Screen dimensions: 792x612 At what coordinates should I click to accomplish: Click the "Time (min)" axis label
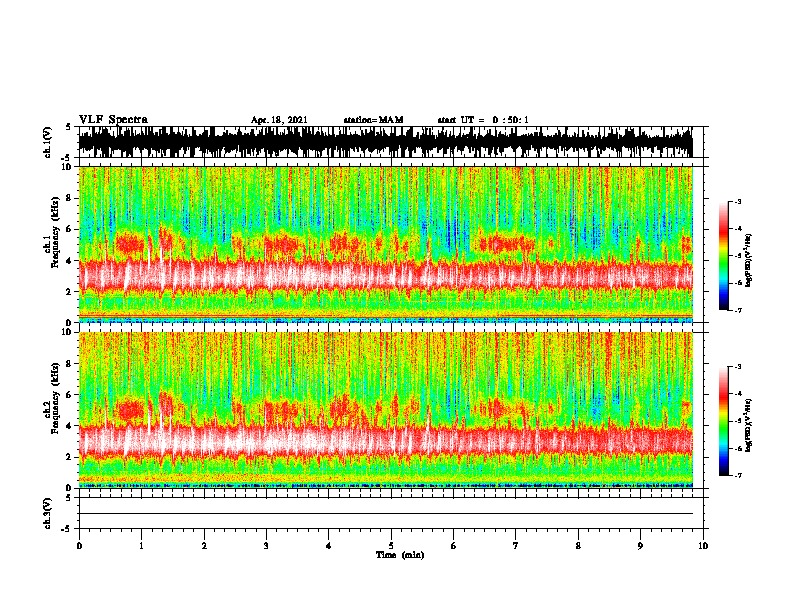coord(400,555)
